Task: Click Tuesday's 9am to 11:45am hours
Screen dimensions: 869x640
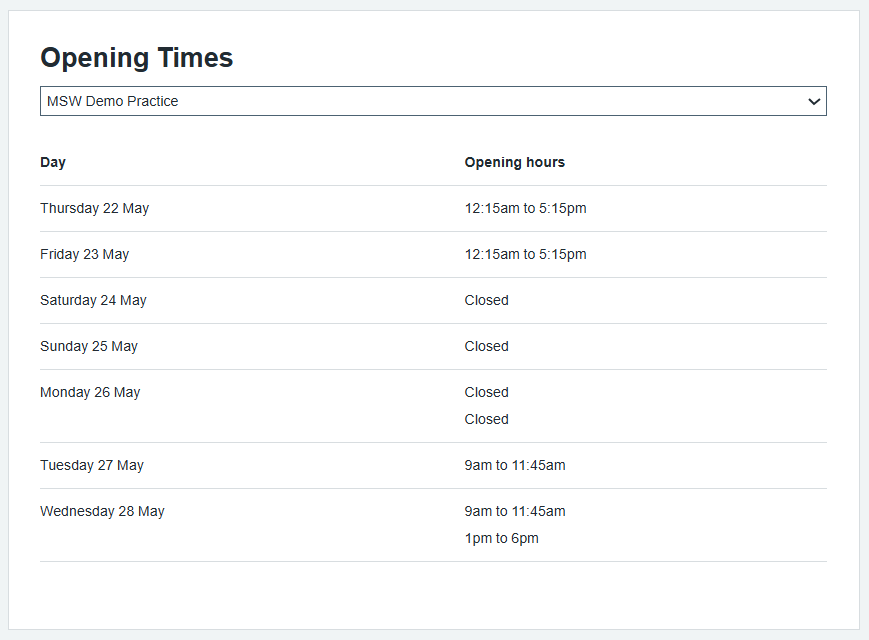Action: point(514,465)
